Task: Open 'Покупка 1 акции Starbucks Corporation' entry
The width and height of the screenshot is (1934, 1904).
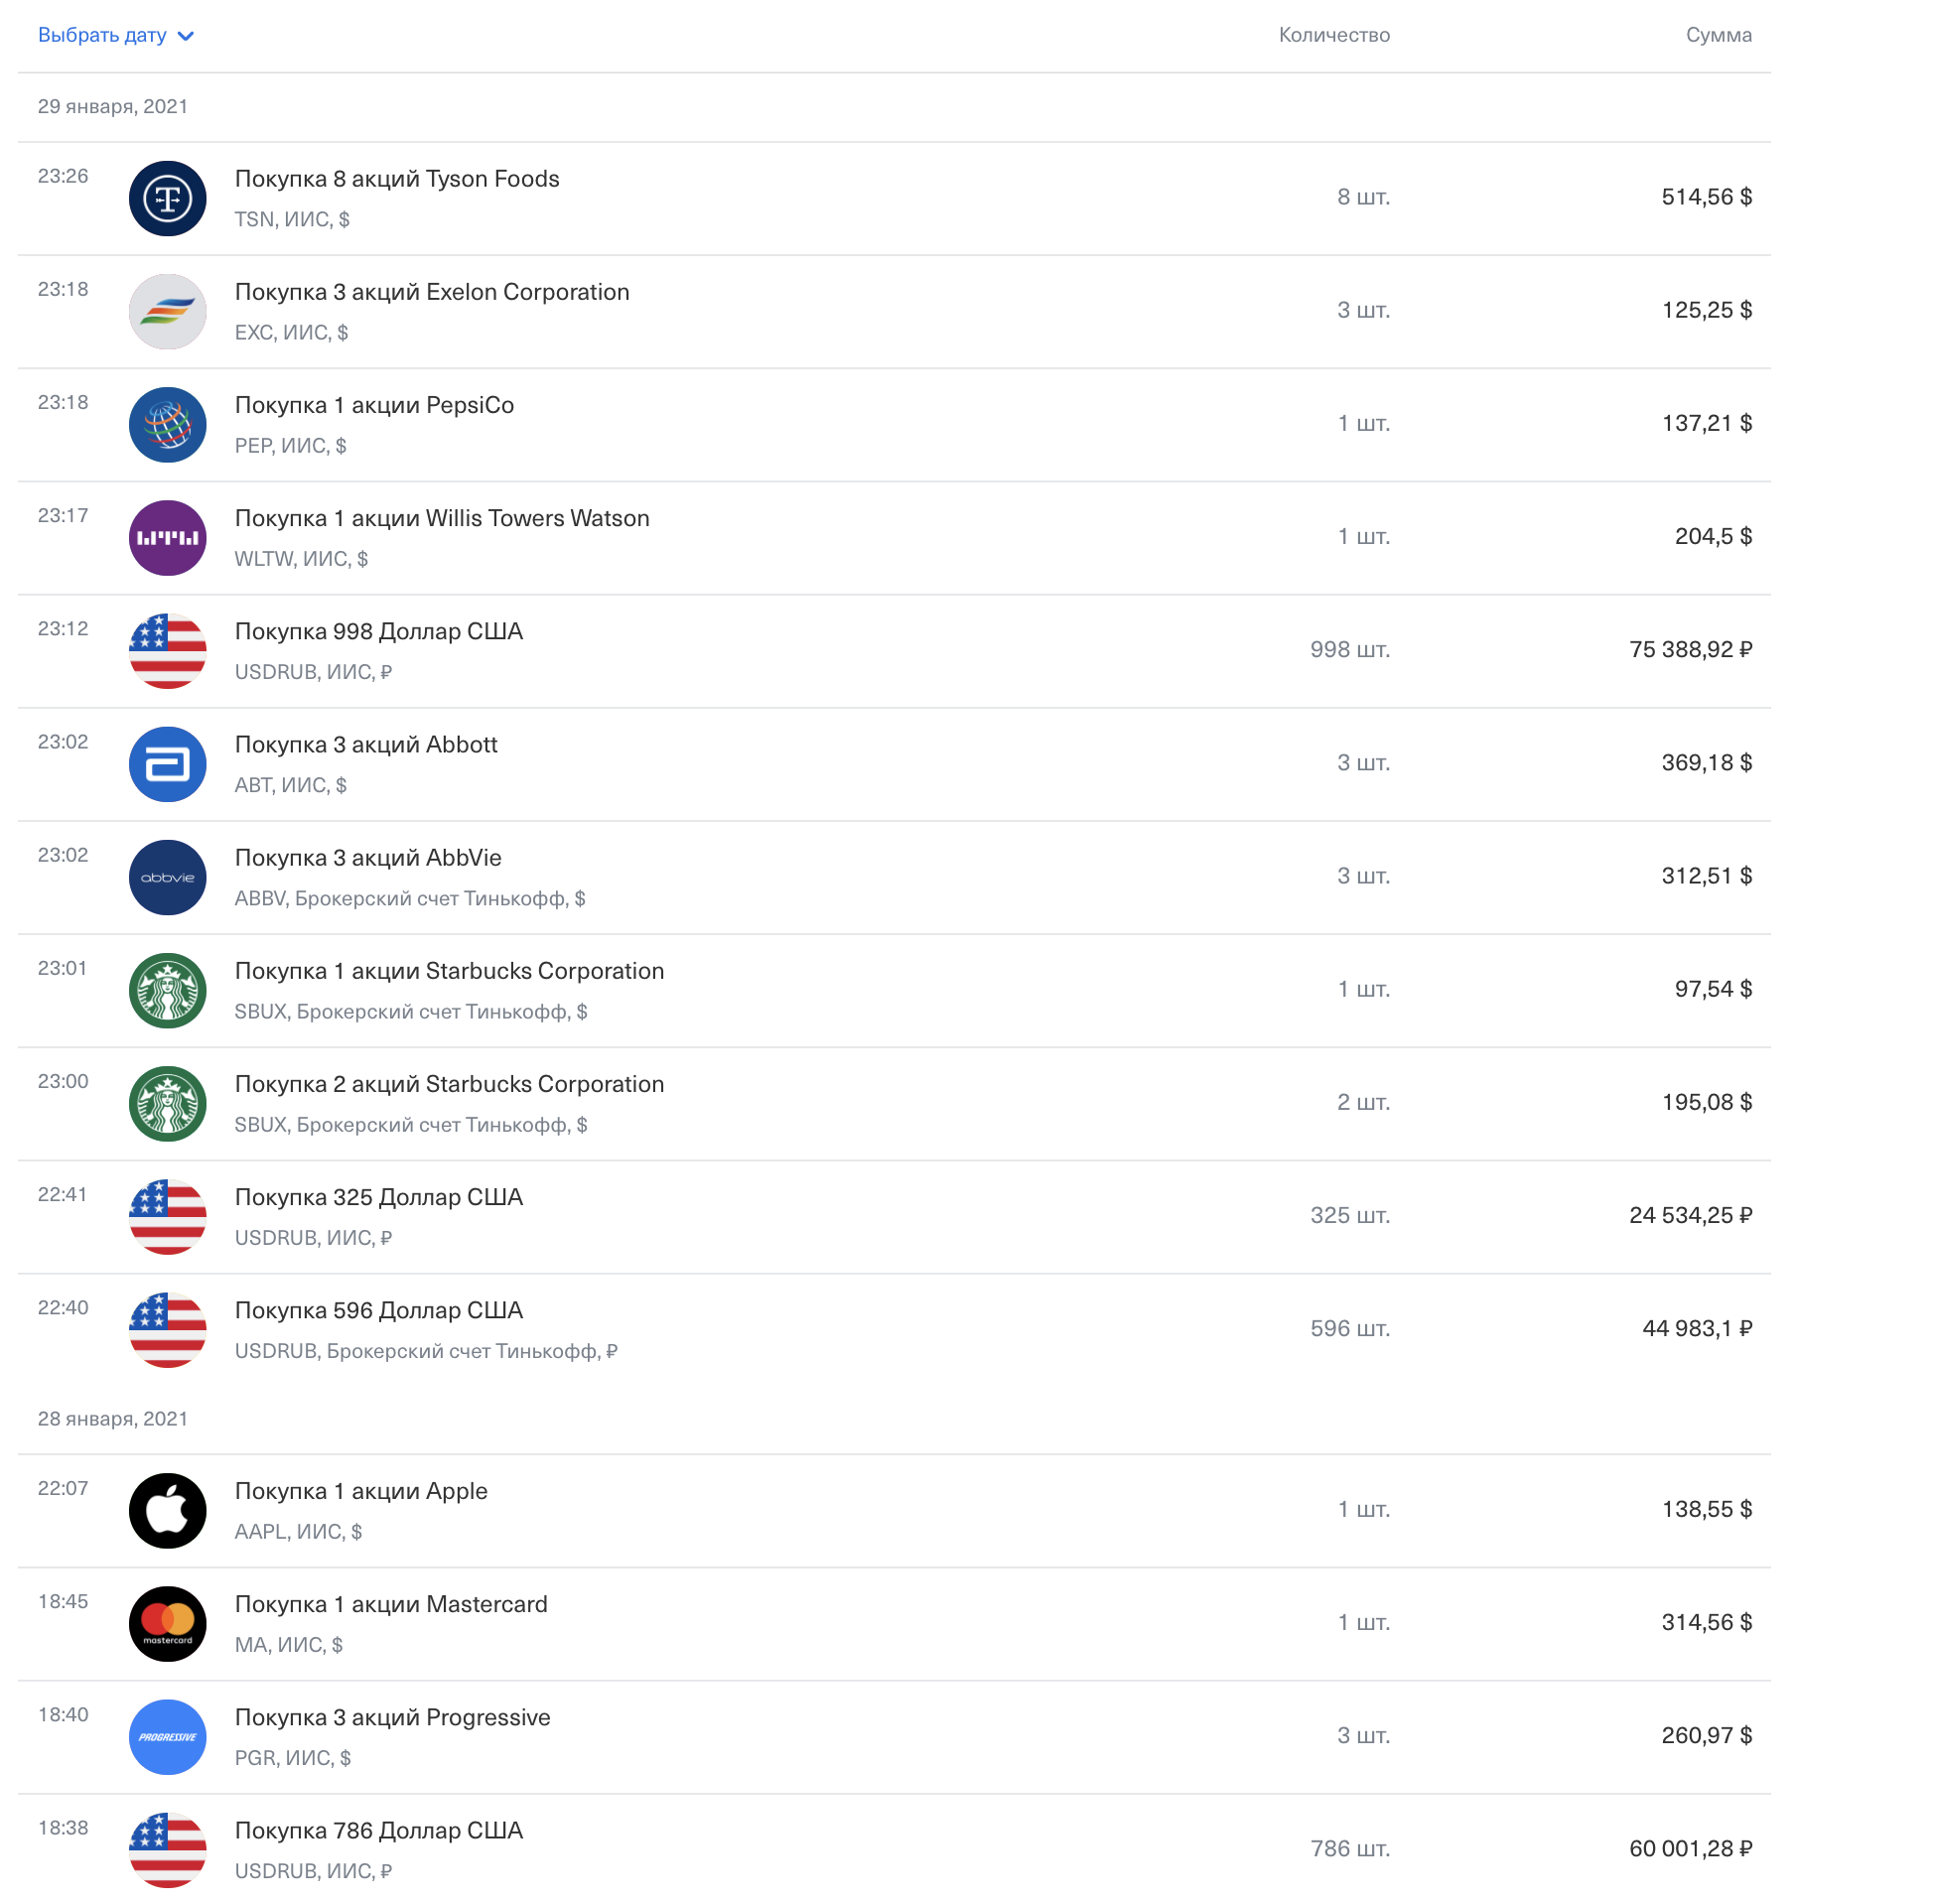Action: coord(449,971)
